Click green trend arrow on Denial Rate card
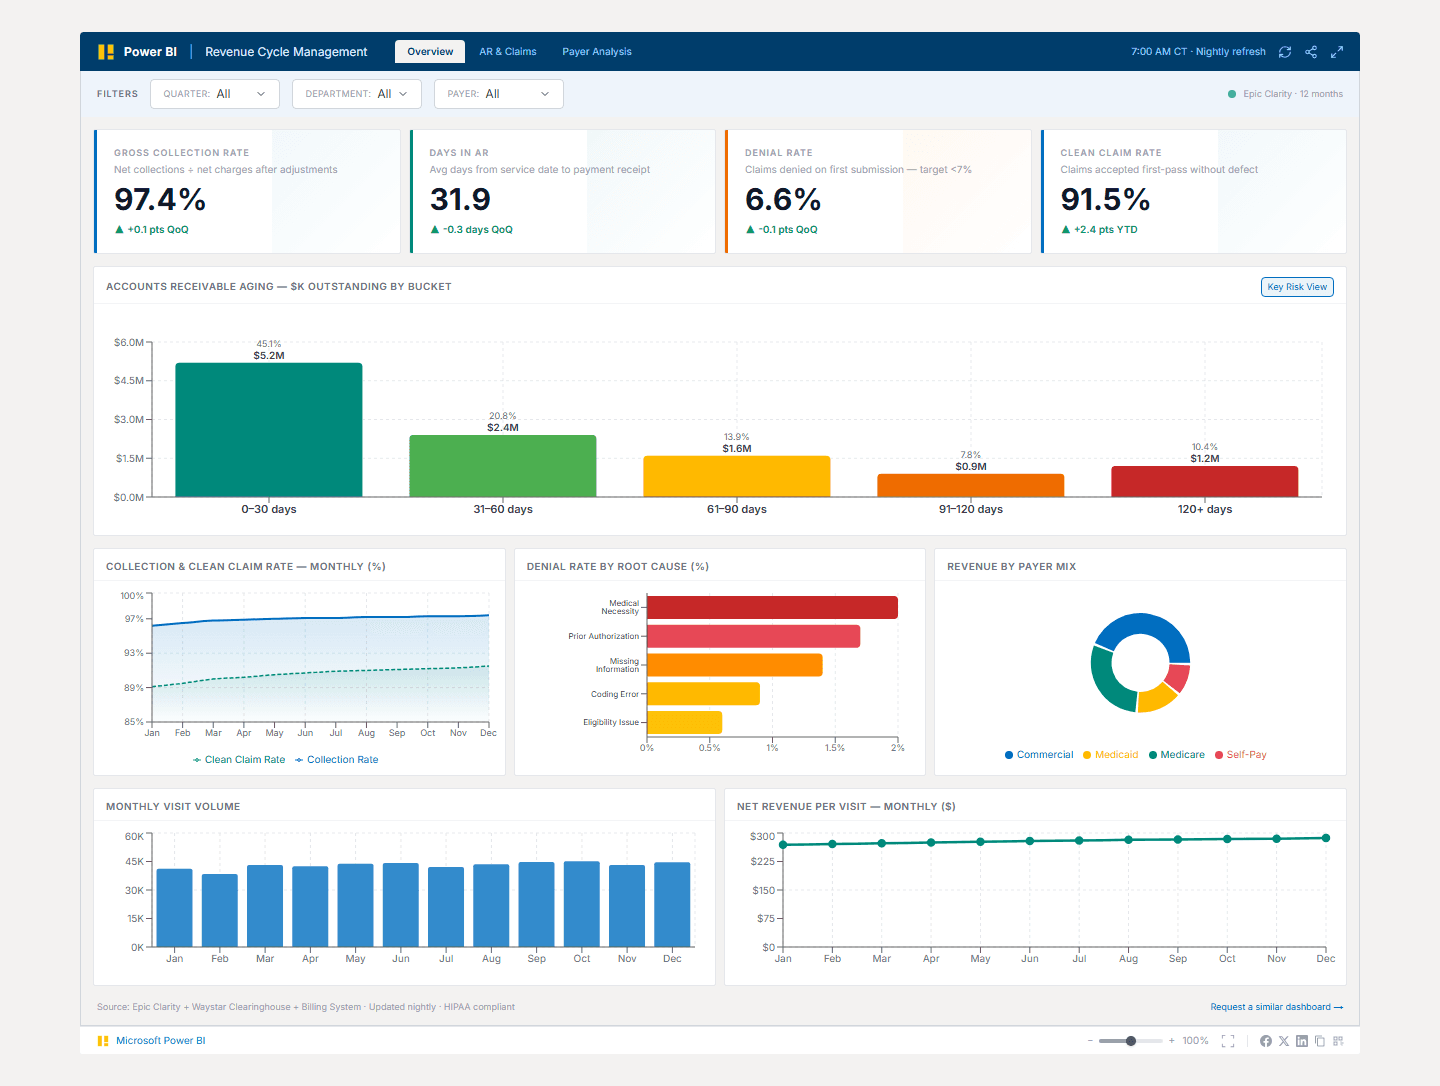The height and width of the screenshot is (1086, 1440). point(750,230)
